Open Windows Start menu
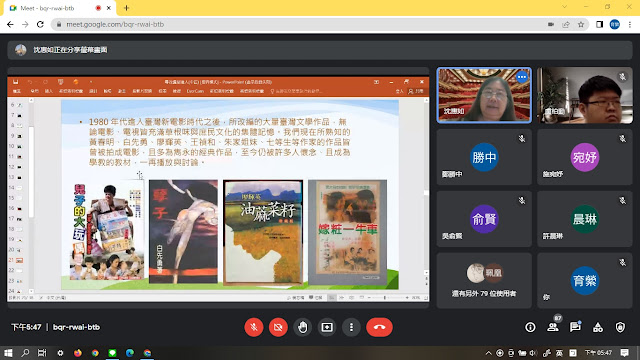This screenshot has height=360, width=640. [x=8, y=353]
